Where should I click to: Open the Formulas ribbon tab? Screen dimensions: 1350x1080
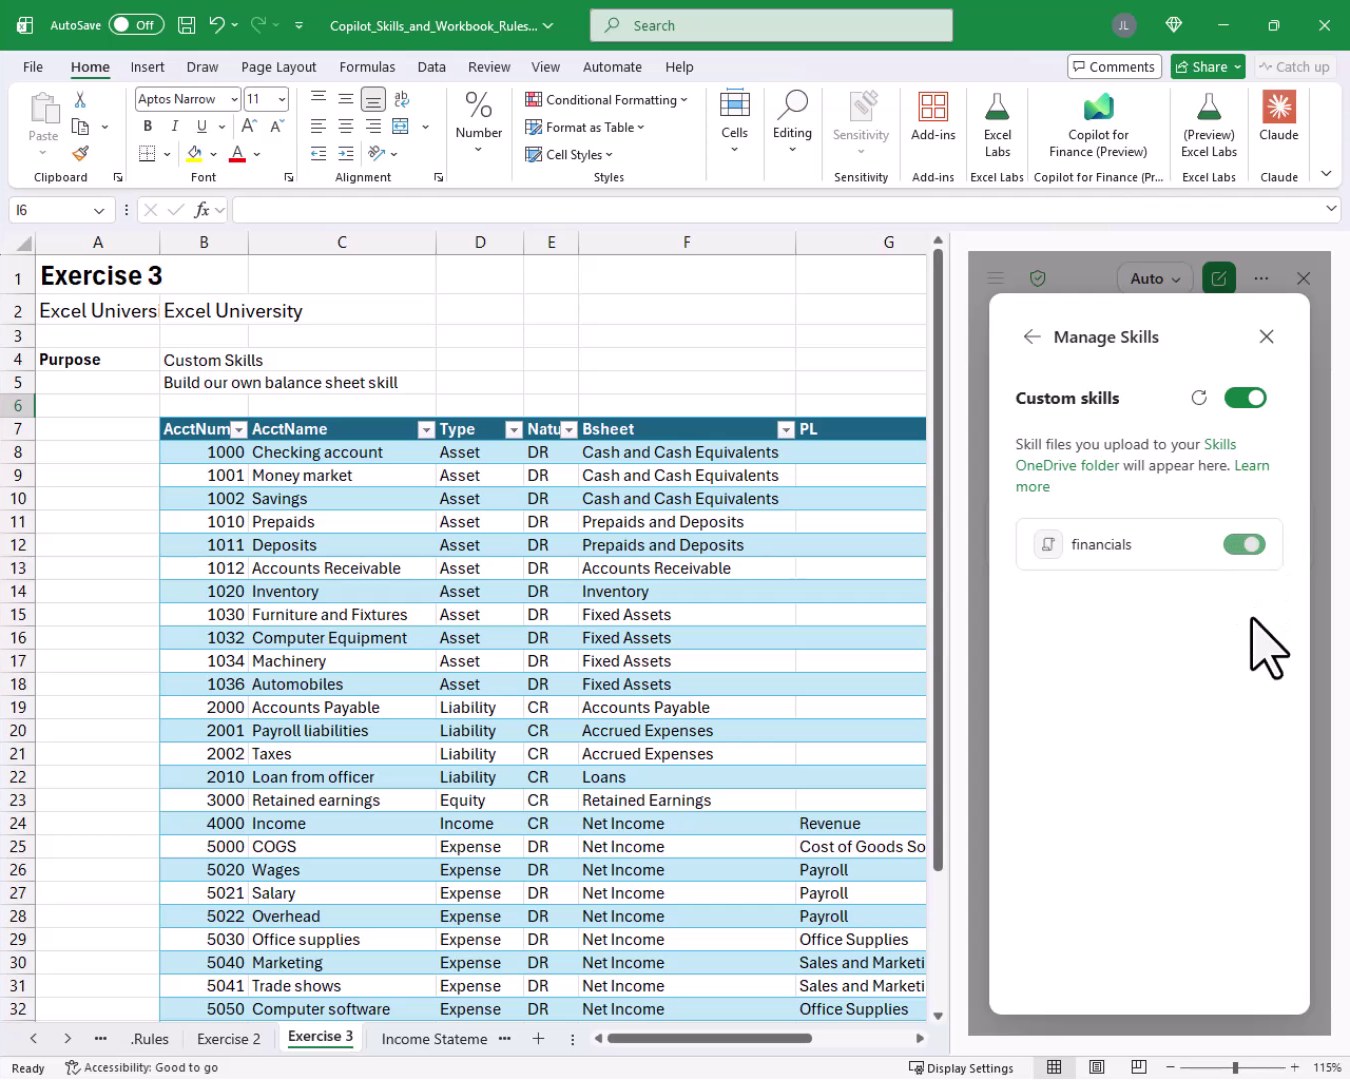[367, 67]
